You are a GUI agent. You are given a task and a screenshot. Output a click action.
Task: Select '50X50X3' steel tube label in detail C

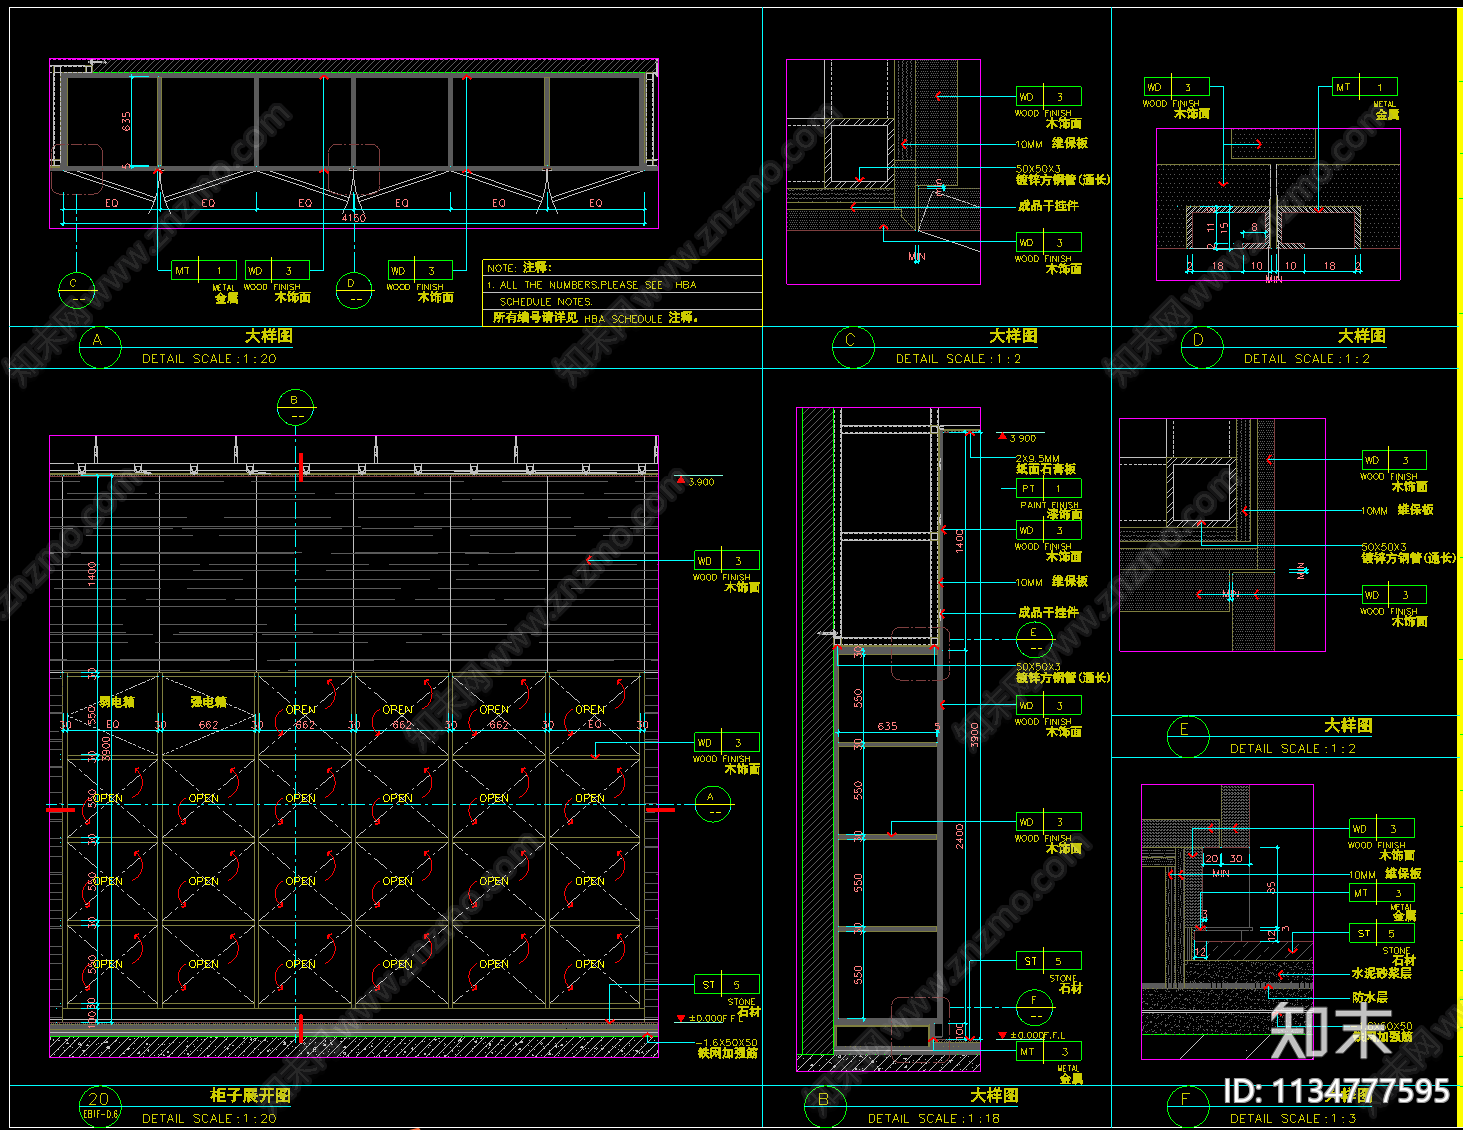[x=1038, y=170]
